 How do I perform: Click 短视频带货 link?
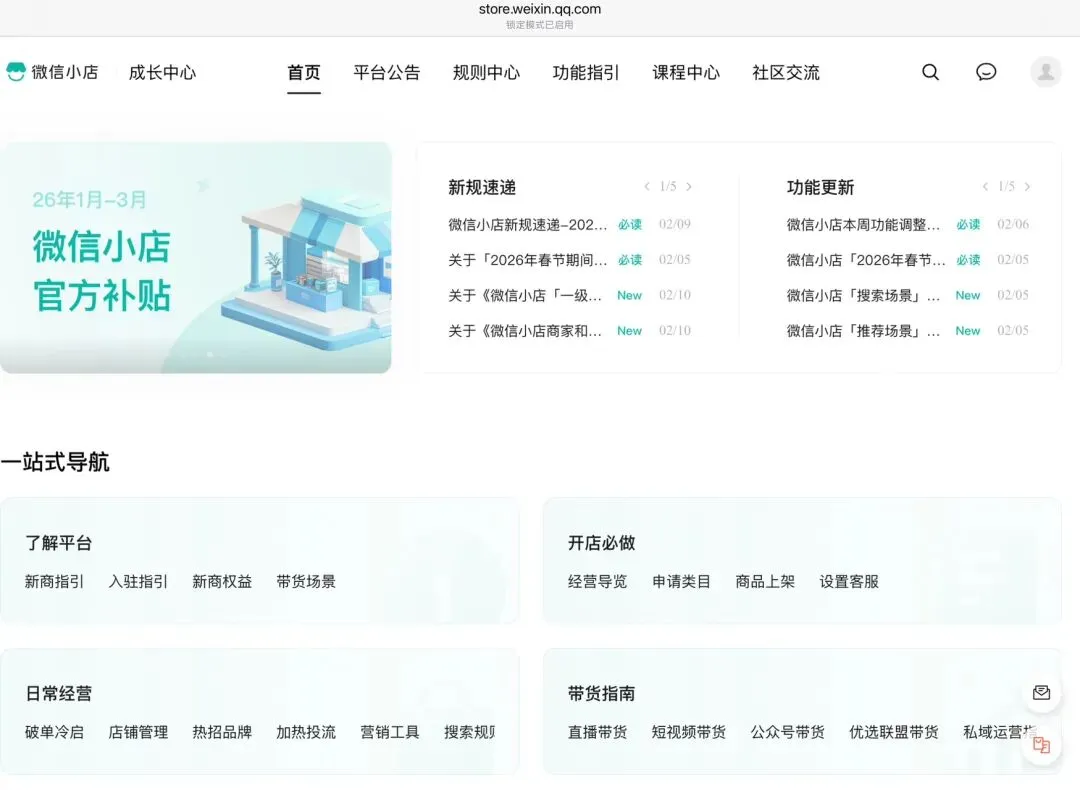click(x=689, y=732)
